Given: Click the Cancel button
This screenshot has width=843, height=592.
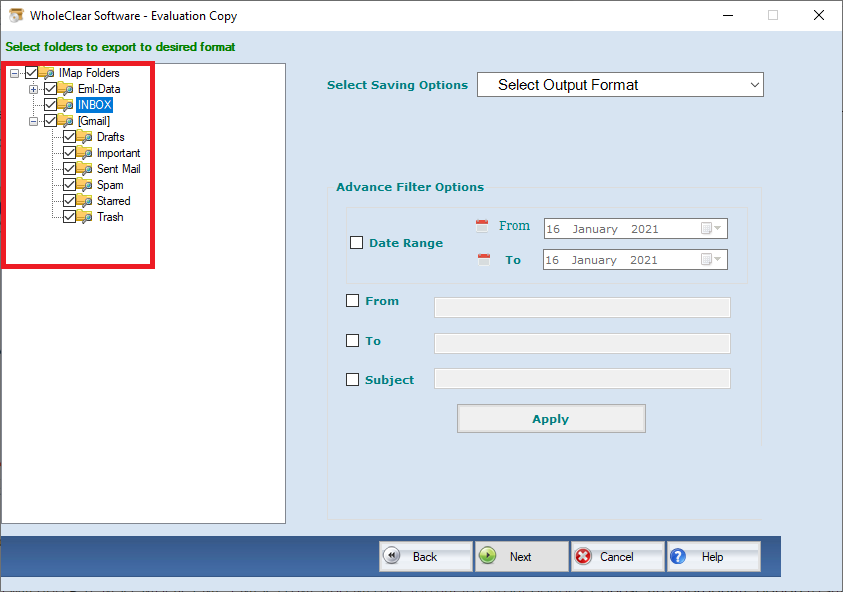Looking at the screenshot, I should pyautogui.click(x=618, y=557).
